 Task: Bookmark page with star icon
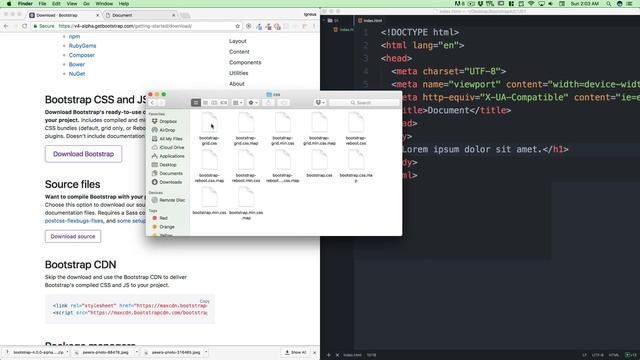tap(237, 26)
